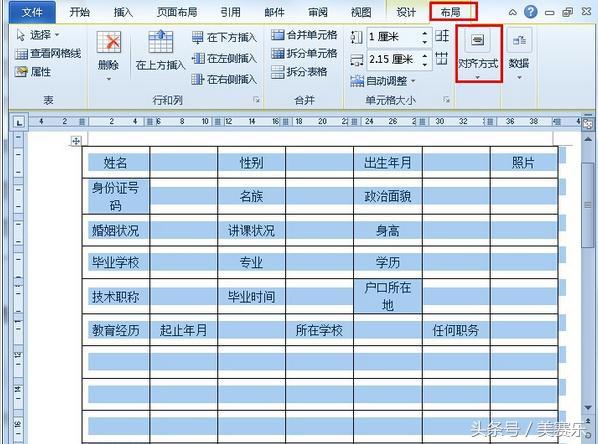Click the ribbon minimize caret icon
The width and height of the screenshot is (598, 444).
tap(512, 12)
